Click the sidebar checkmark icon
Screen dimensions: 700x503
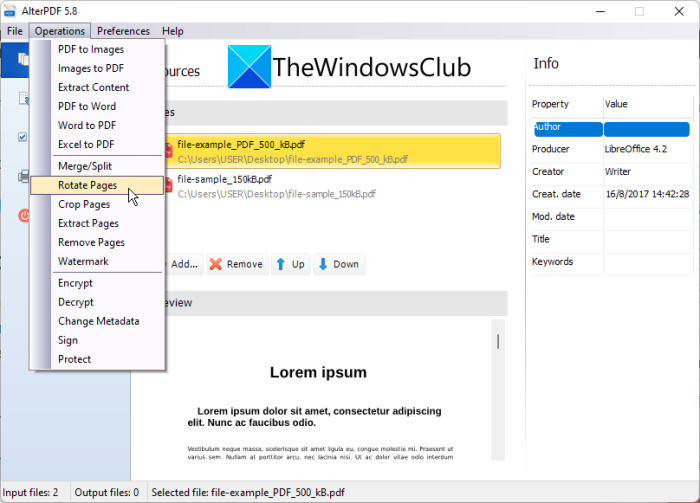click(x=22, y=137)
